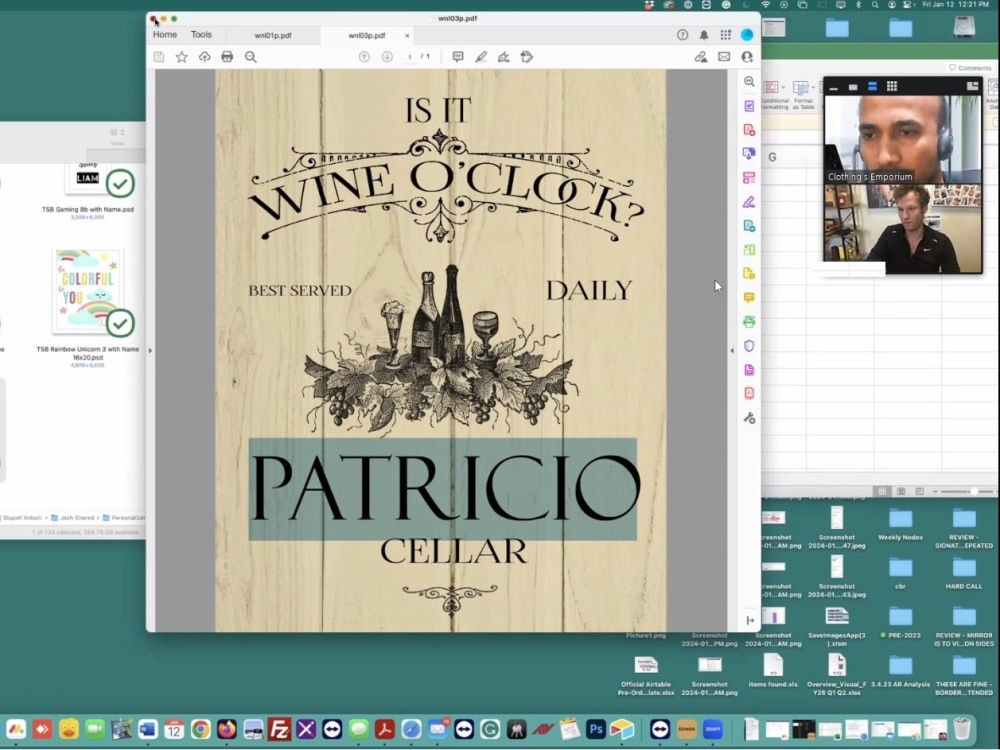Open the 3.4.23 AR Analysis folder
Image resolution: width=1000 pixels, height=750 pixels.
(x=901, y=671)
